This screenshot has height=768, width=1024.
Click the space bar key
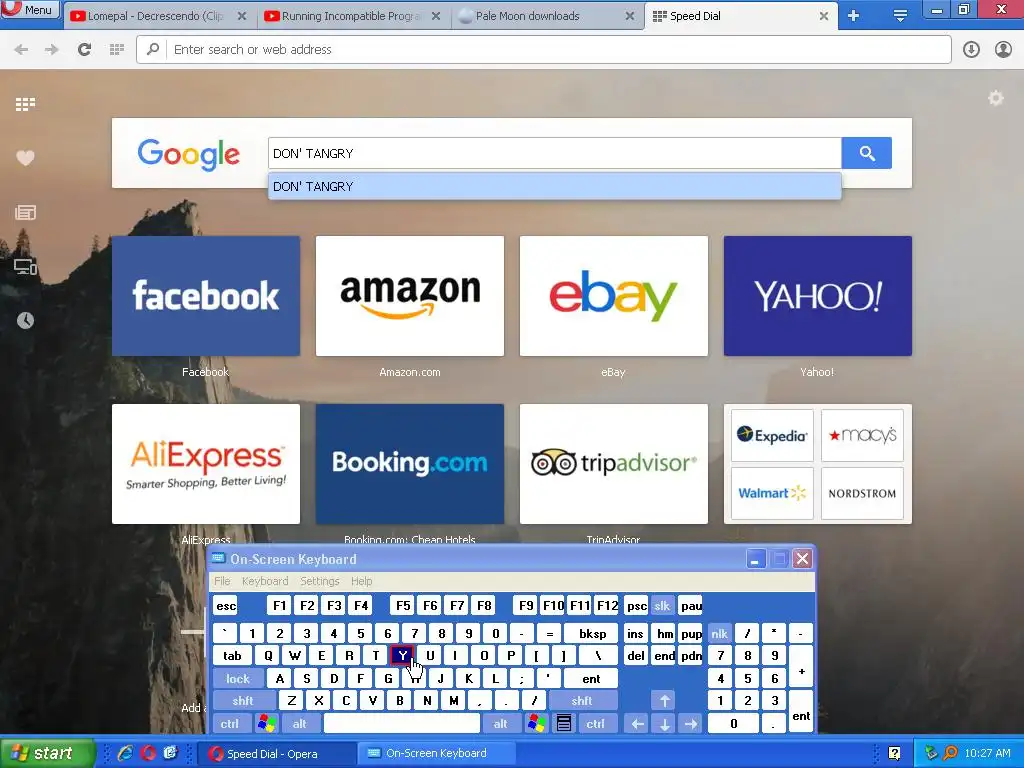pyautogui.click(x=402, y=724)
